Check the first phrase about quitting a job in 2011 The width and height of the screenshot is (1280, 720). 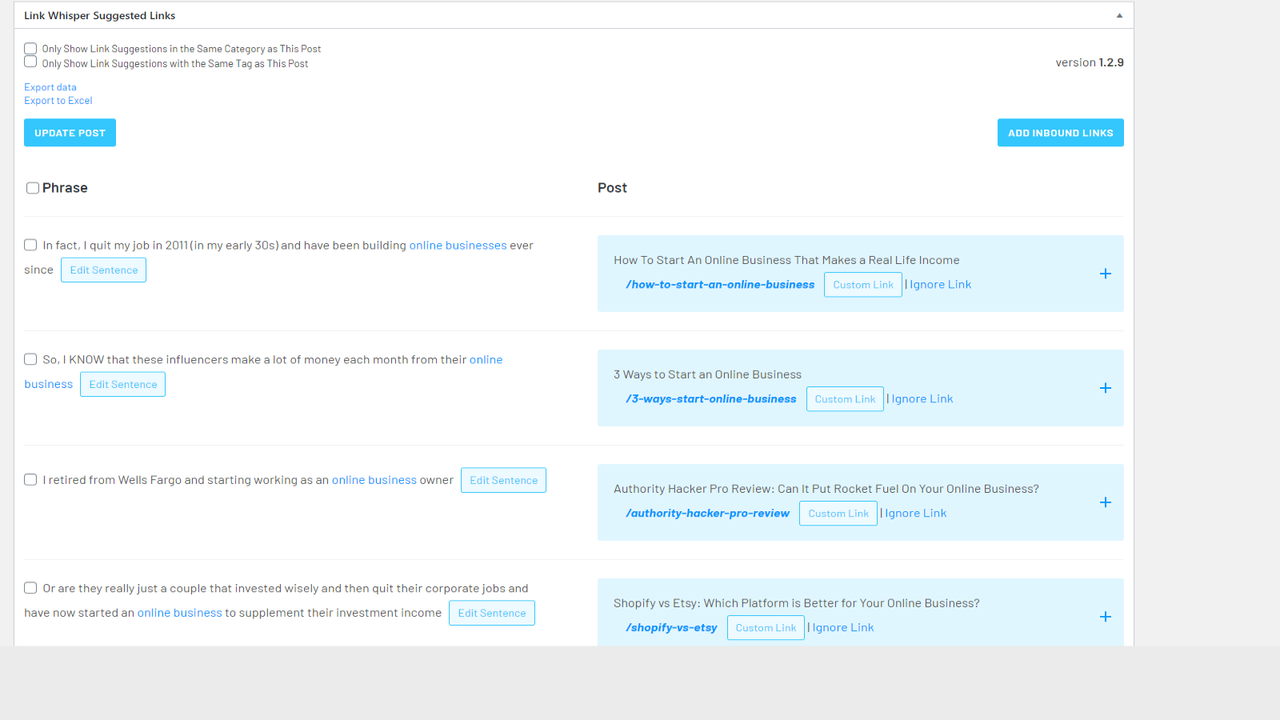click(30, 245)
